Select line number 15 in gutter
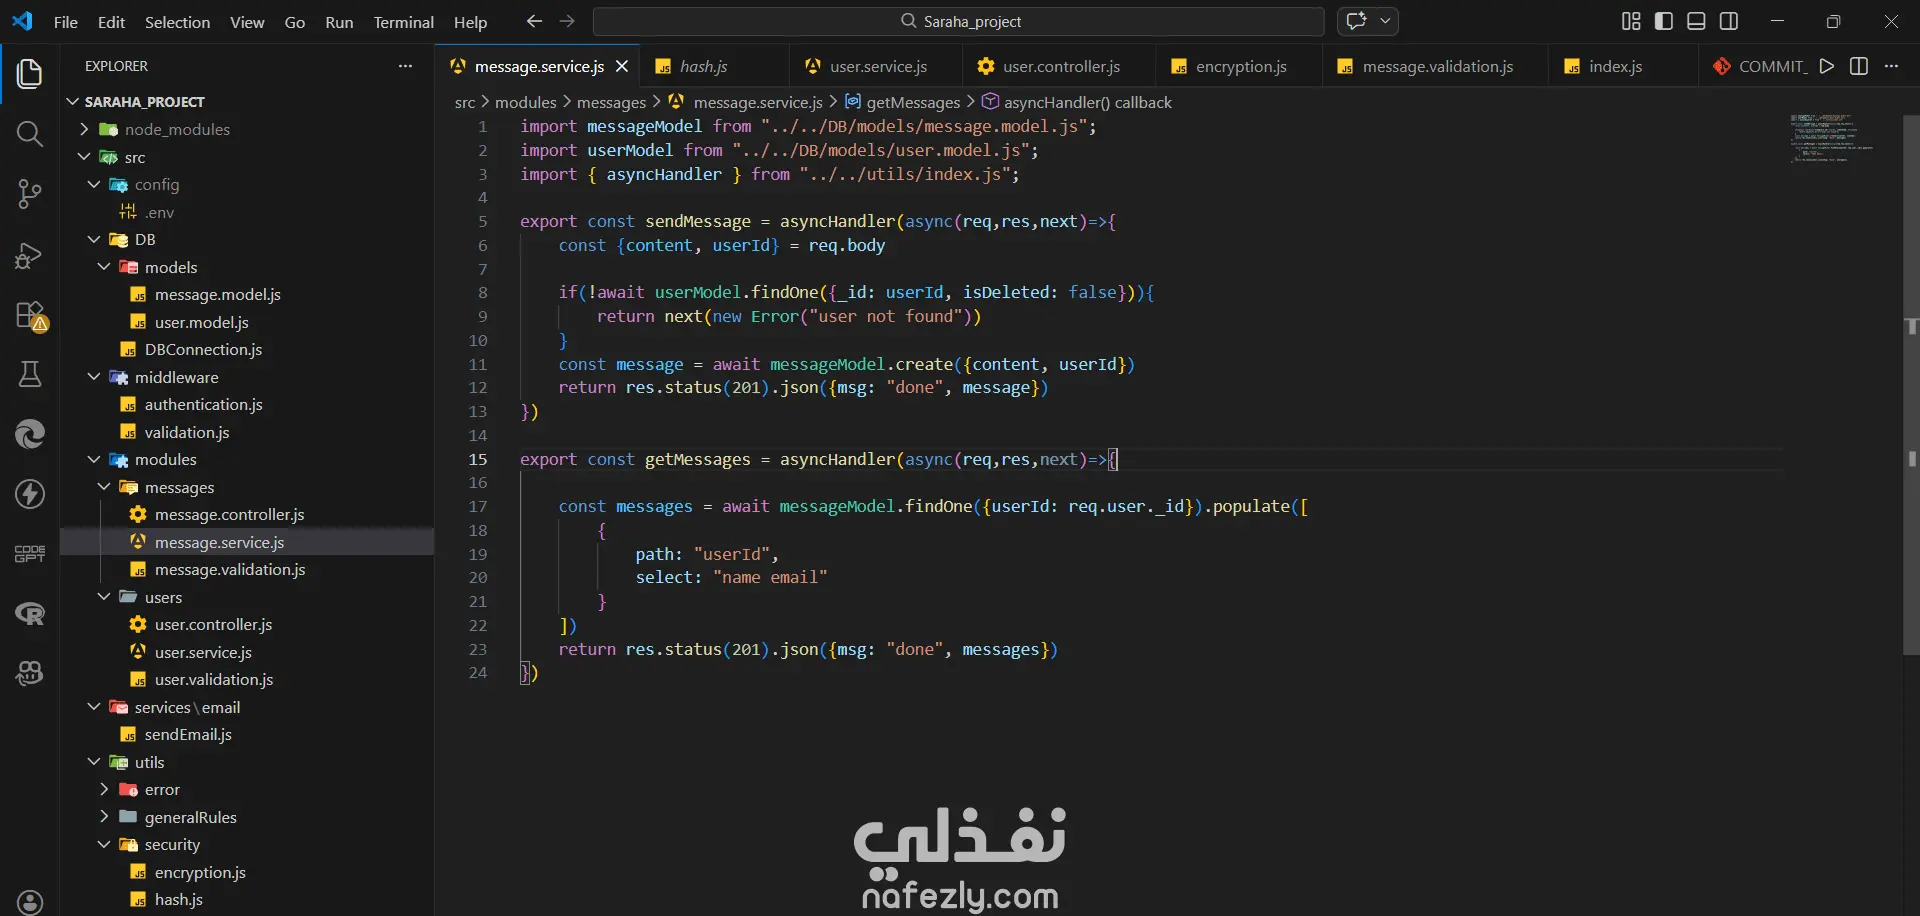The height and width of the screenshot is (916, 1920). point(478,459)
